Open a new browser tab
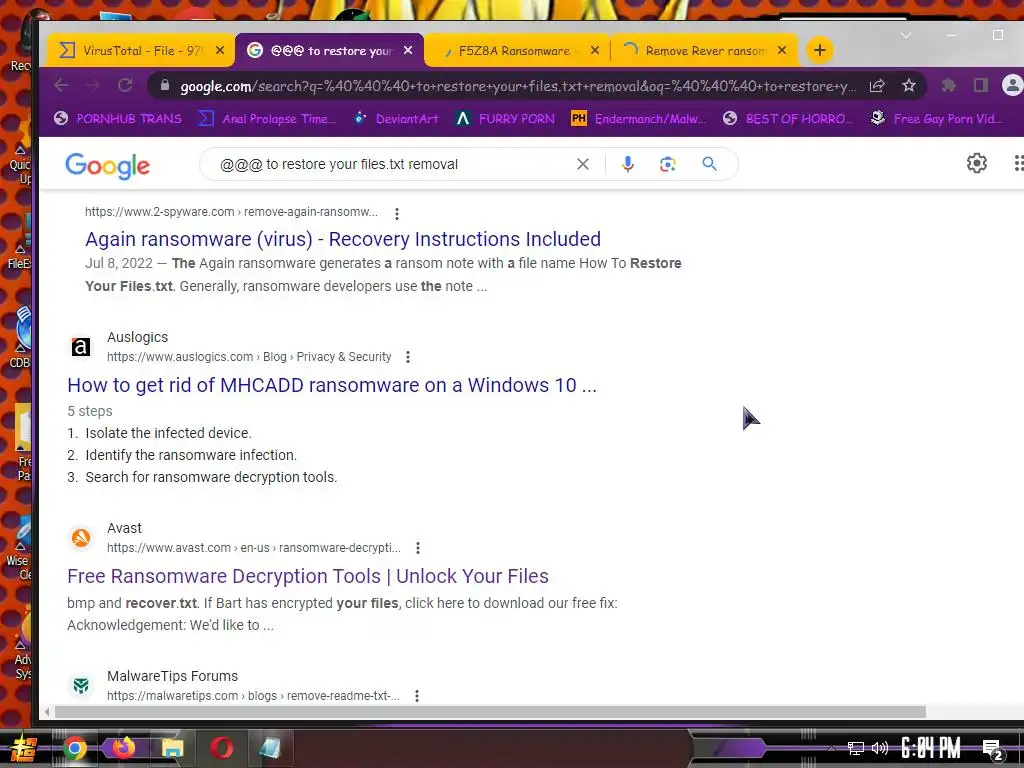1024x768 pixels. click(x=820, y=50)
